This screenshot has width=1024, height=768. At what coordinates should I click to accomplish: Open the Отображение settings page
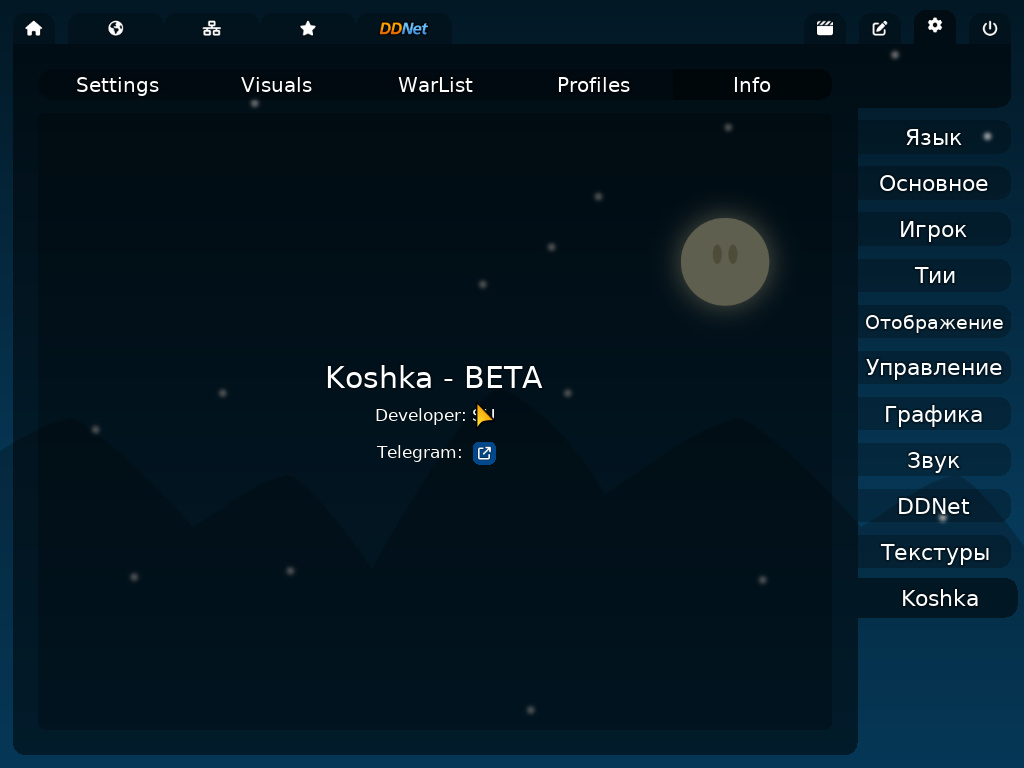click(935, 322)
